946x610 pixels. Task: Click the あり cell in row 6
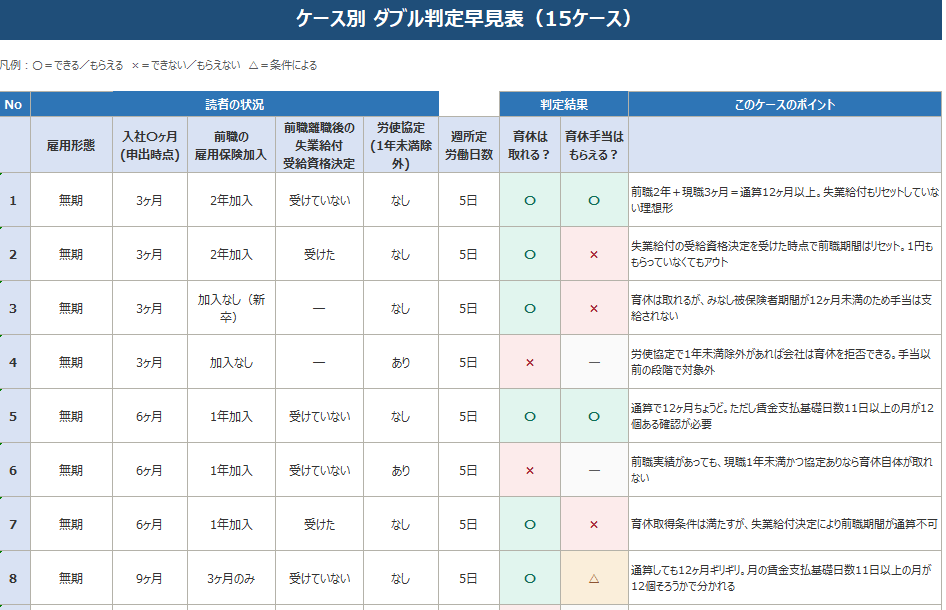[x=401, y=470]
